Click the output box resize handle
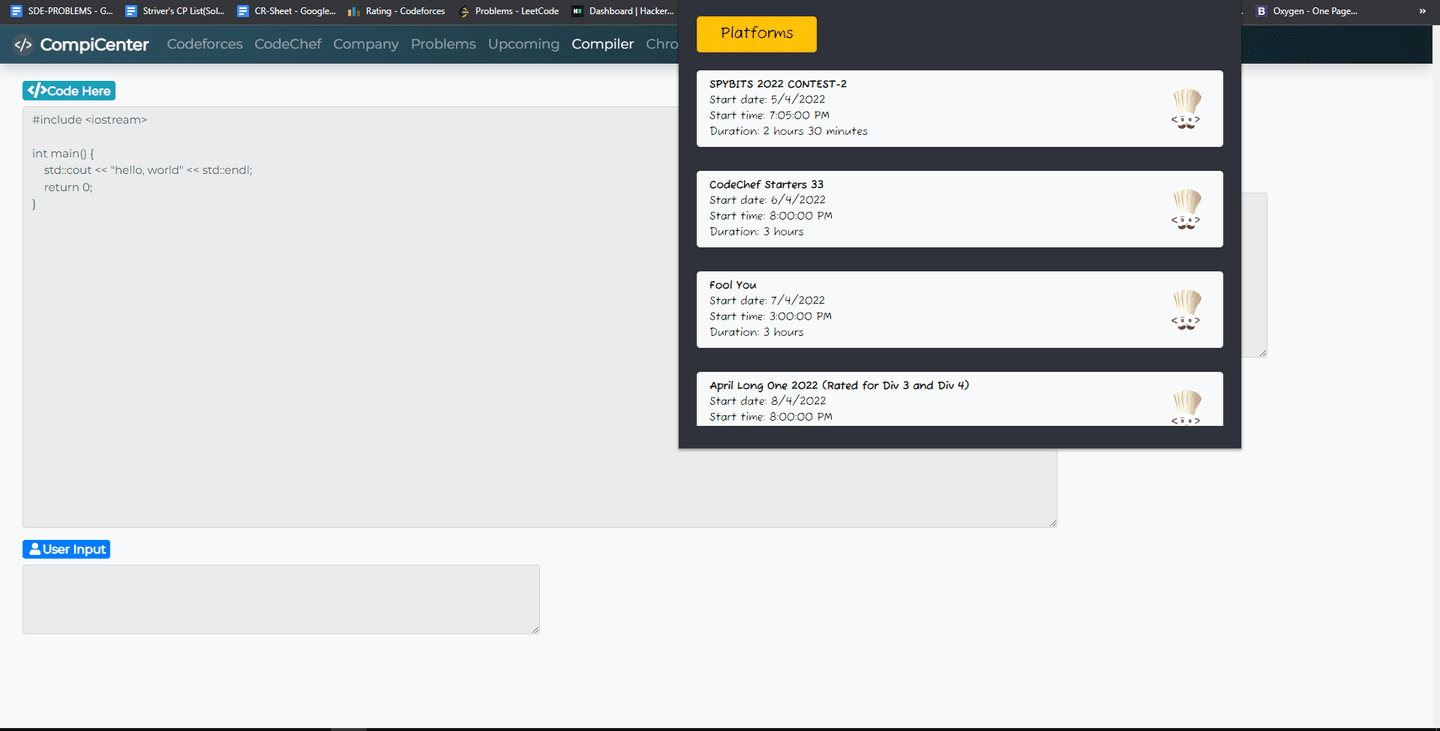Viewport: 1440px width, 731px height. 1261,351
